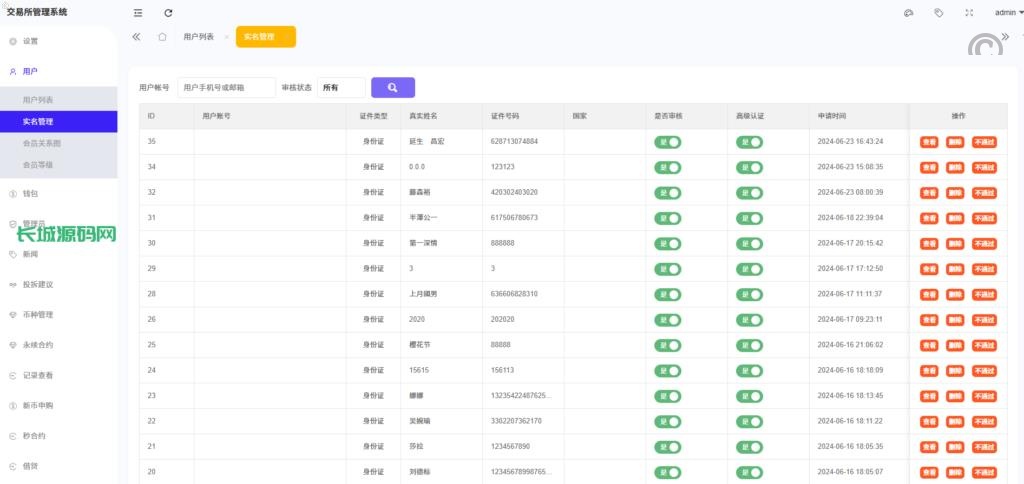Click the tag icon in the header

tap(938, 13)
